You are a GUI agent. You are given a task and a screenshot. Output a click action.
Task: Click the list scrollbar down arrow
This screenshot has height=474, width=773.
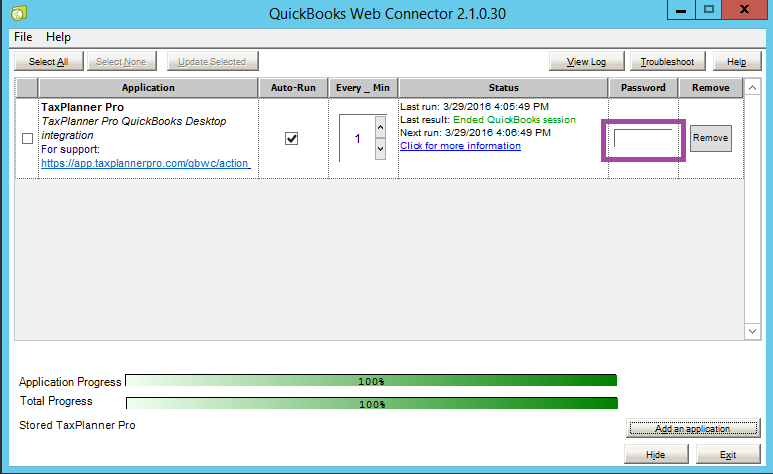752,331
